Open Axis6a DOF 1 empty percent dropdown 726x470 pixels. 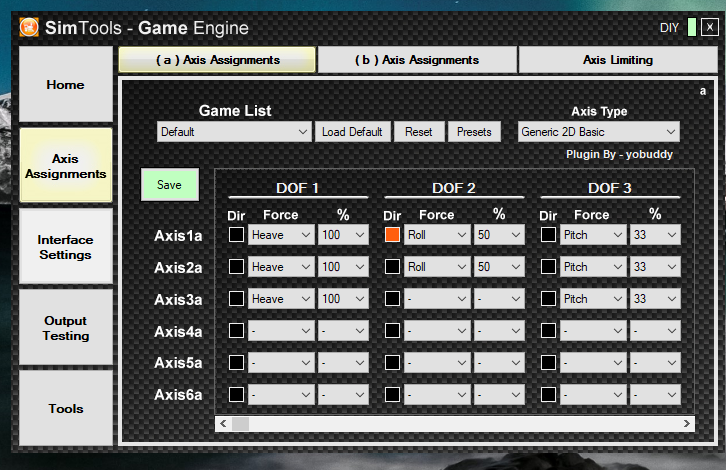click(343, 395)
